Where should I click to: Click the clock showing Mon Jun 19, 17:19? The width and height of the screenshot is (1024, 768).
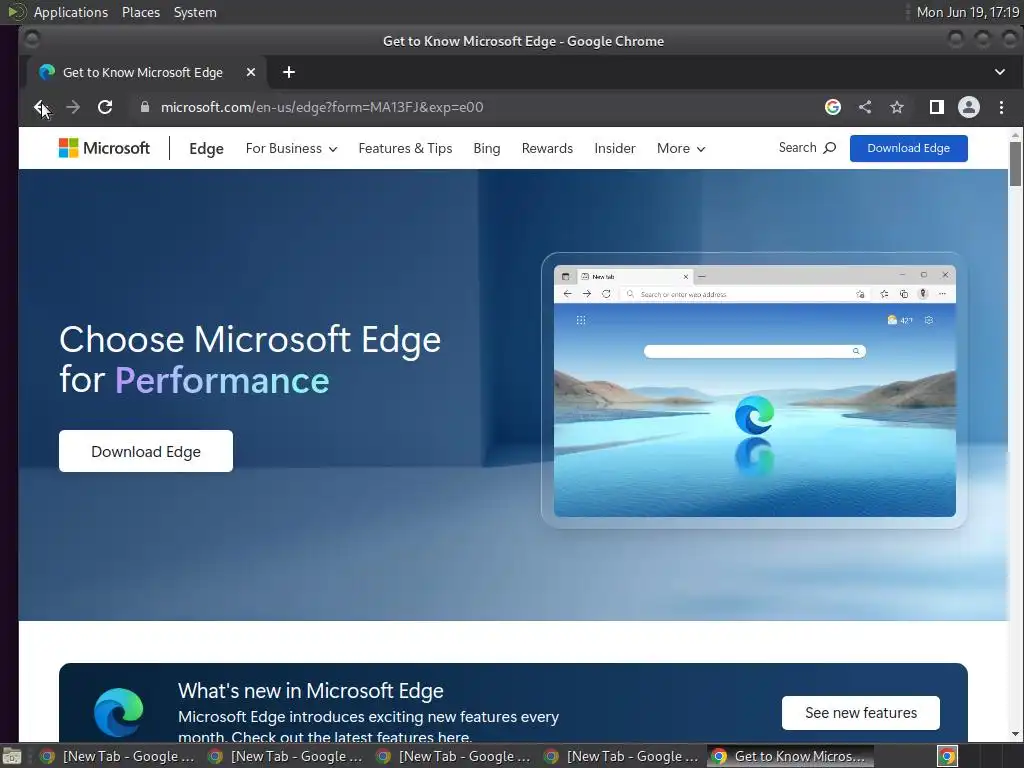pos(968,12)
